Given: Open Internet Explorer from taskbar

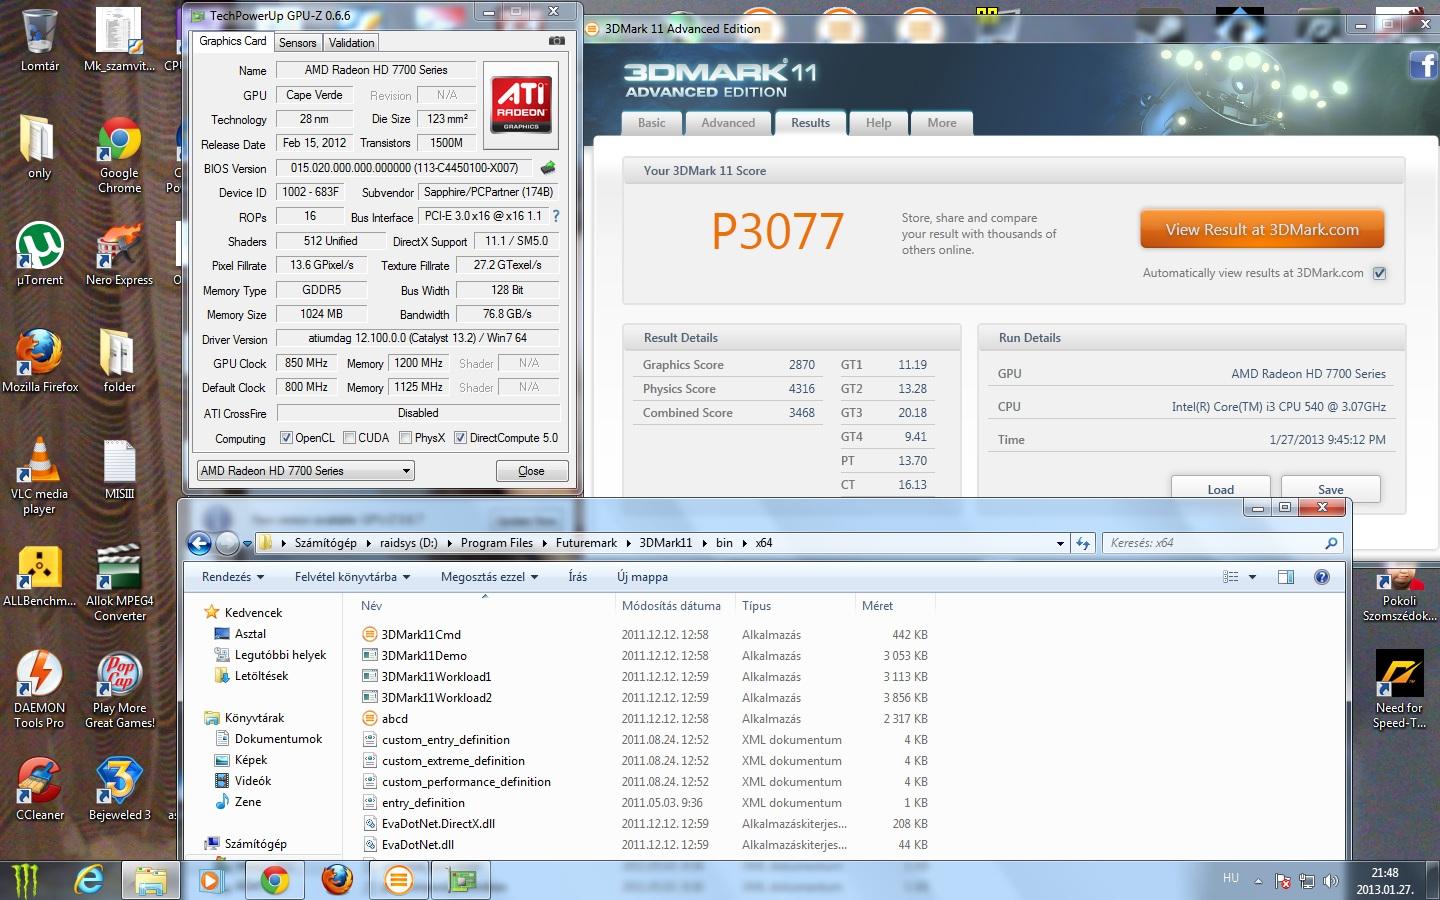Looking at the screenshot, I should [x=88, y=880].
